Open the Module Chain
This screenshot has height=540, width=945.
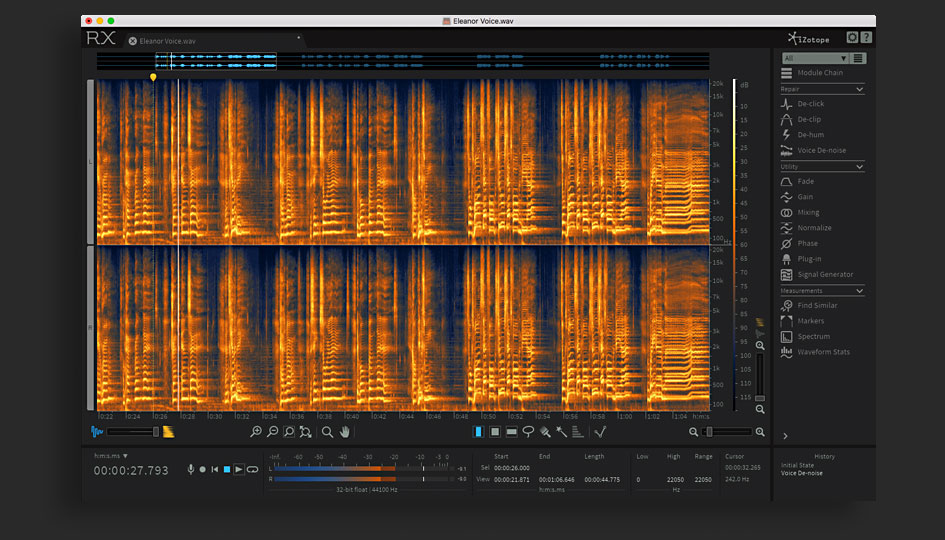click(x=819, y=73)
